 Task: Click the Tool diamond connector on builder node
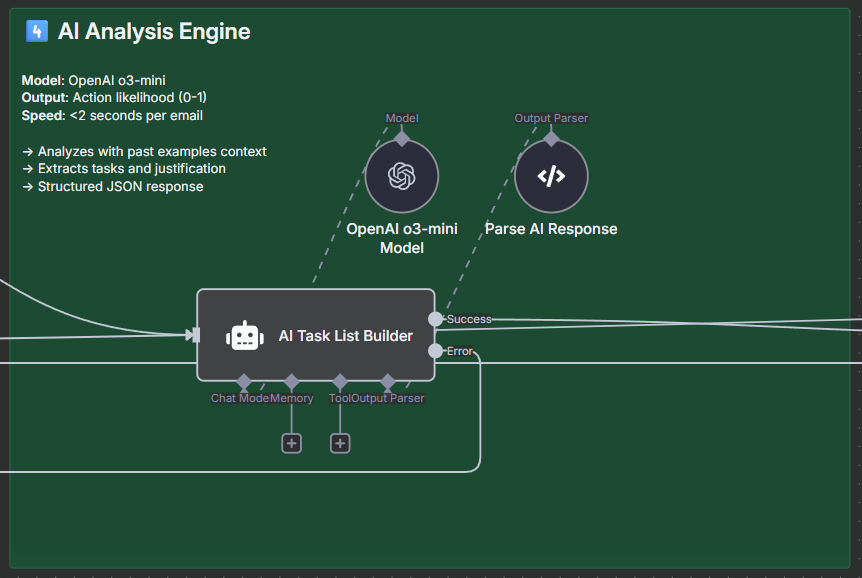(x=340, y=381)
